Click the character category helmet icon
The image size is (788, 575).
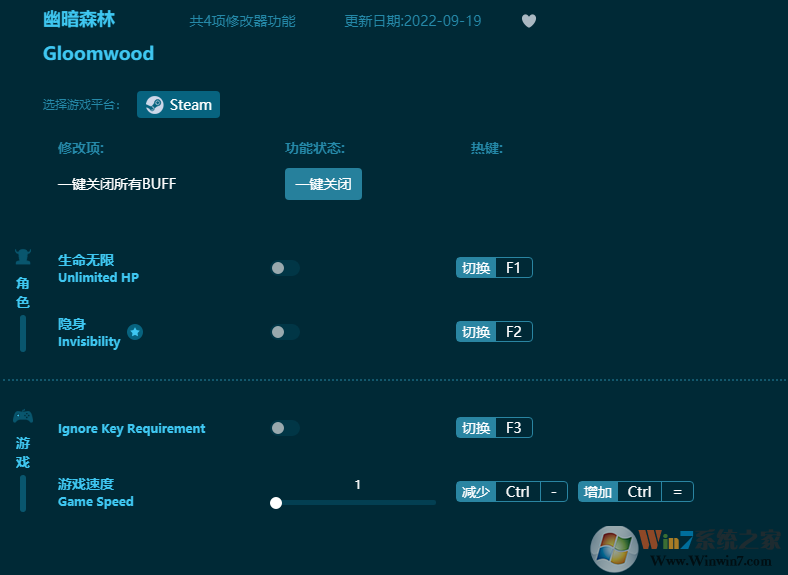point(23,257)
